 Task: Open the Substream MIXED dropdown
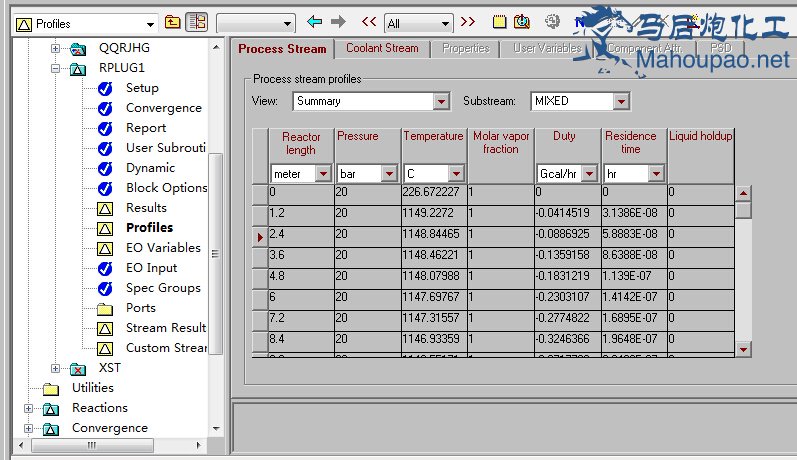[621, 102]
